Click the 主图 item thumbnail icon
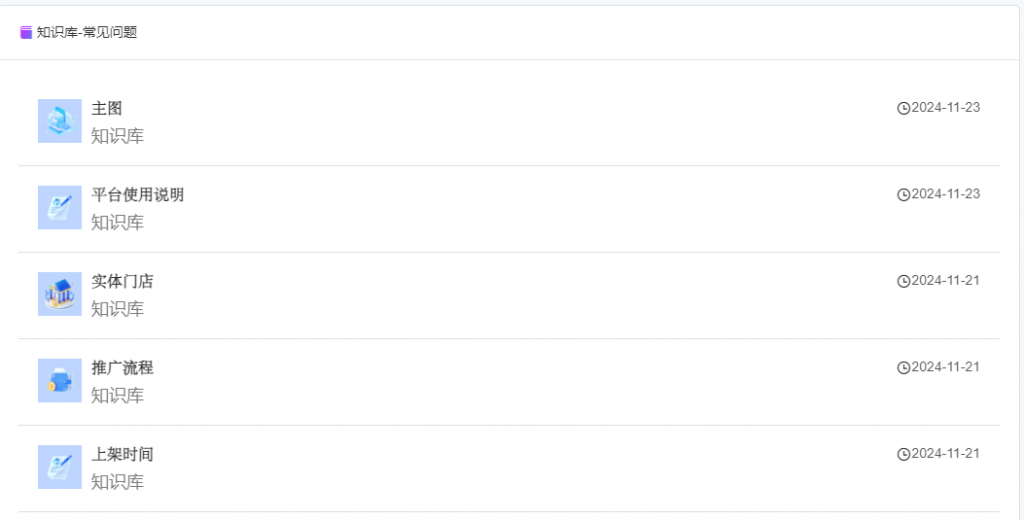 (60, 121)
